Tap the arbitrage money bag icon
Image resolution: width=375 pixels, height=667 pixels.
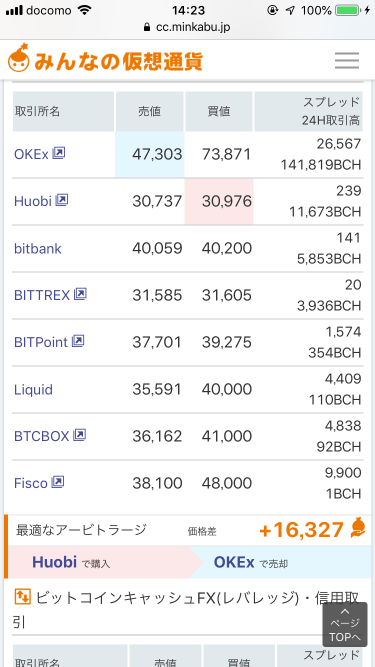pos(358,529)
